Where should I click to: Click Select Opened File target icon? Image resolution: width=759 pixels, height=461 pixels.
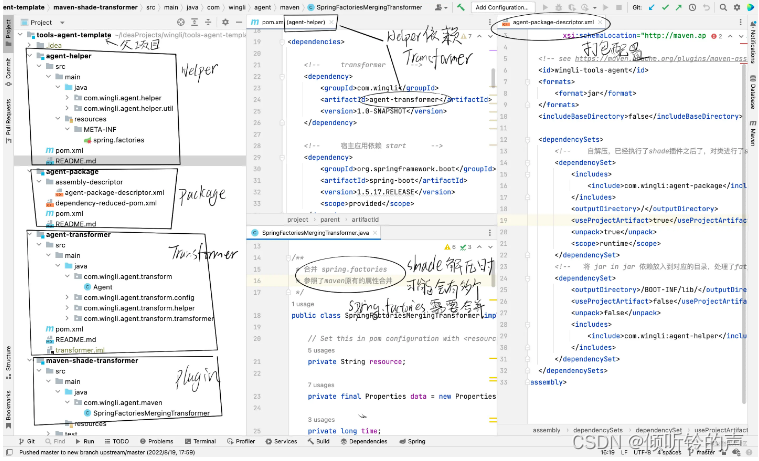[181, 22]
